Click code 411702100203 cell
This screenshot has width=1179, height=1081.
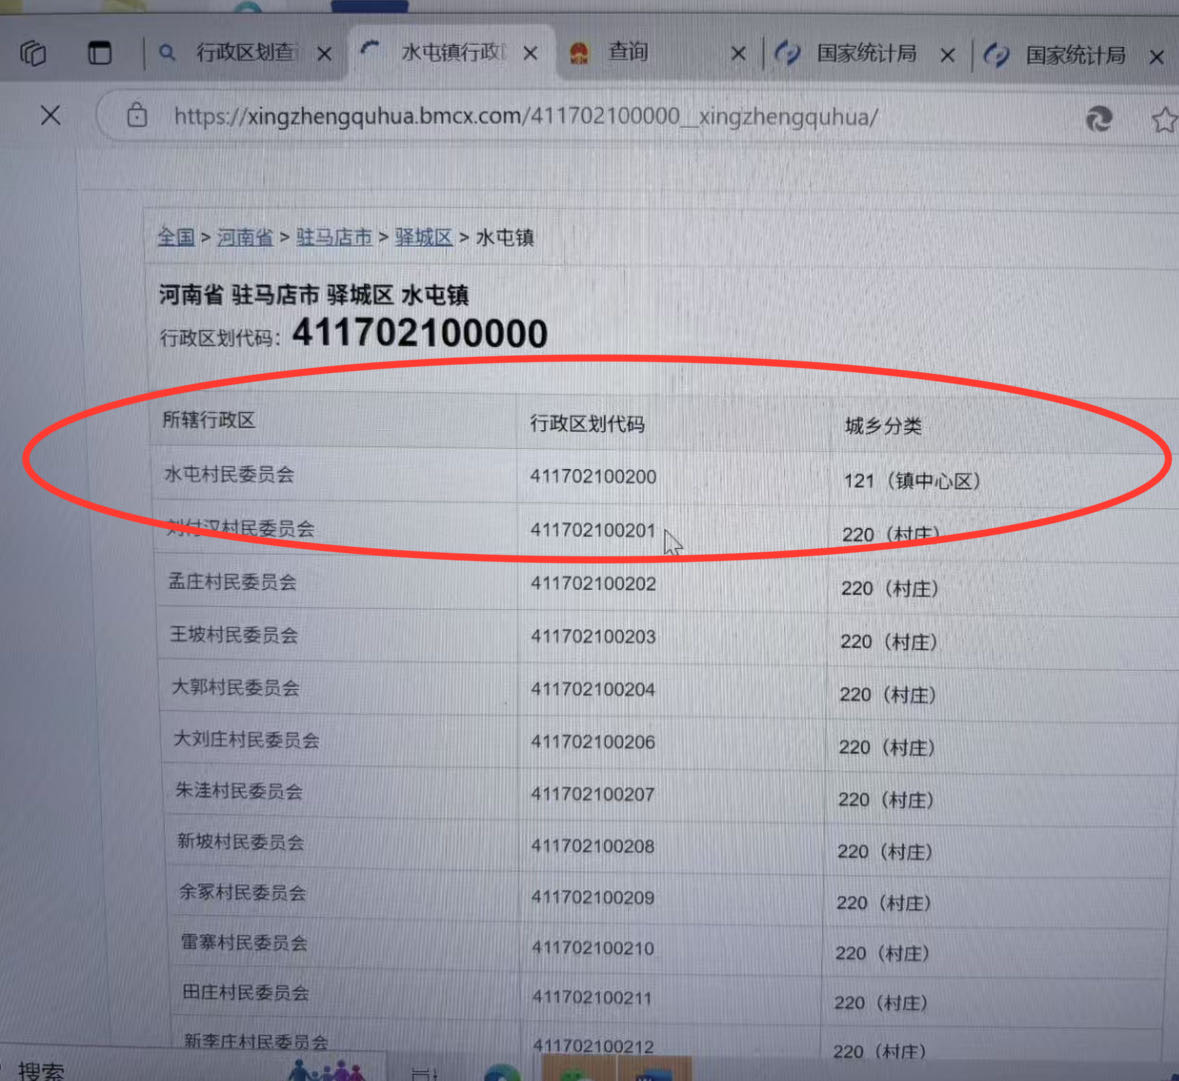pyautogui.click(x=593, y=637)
